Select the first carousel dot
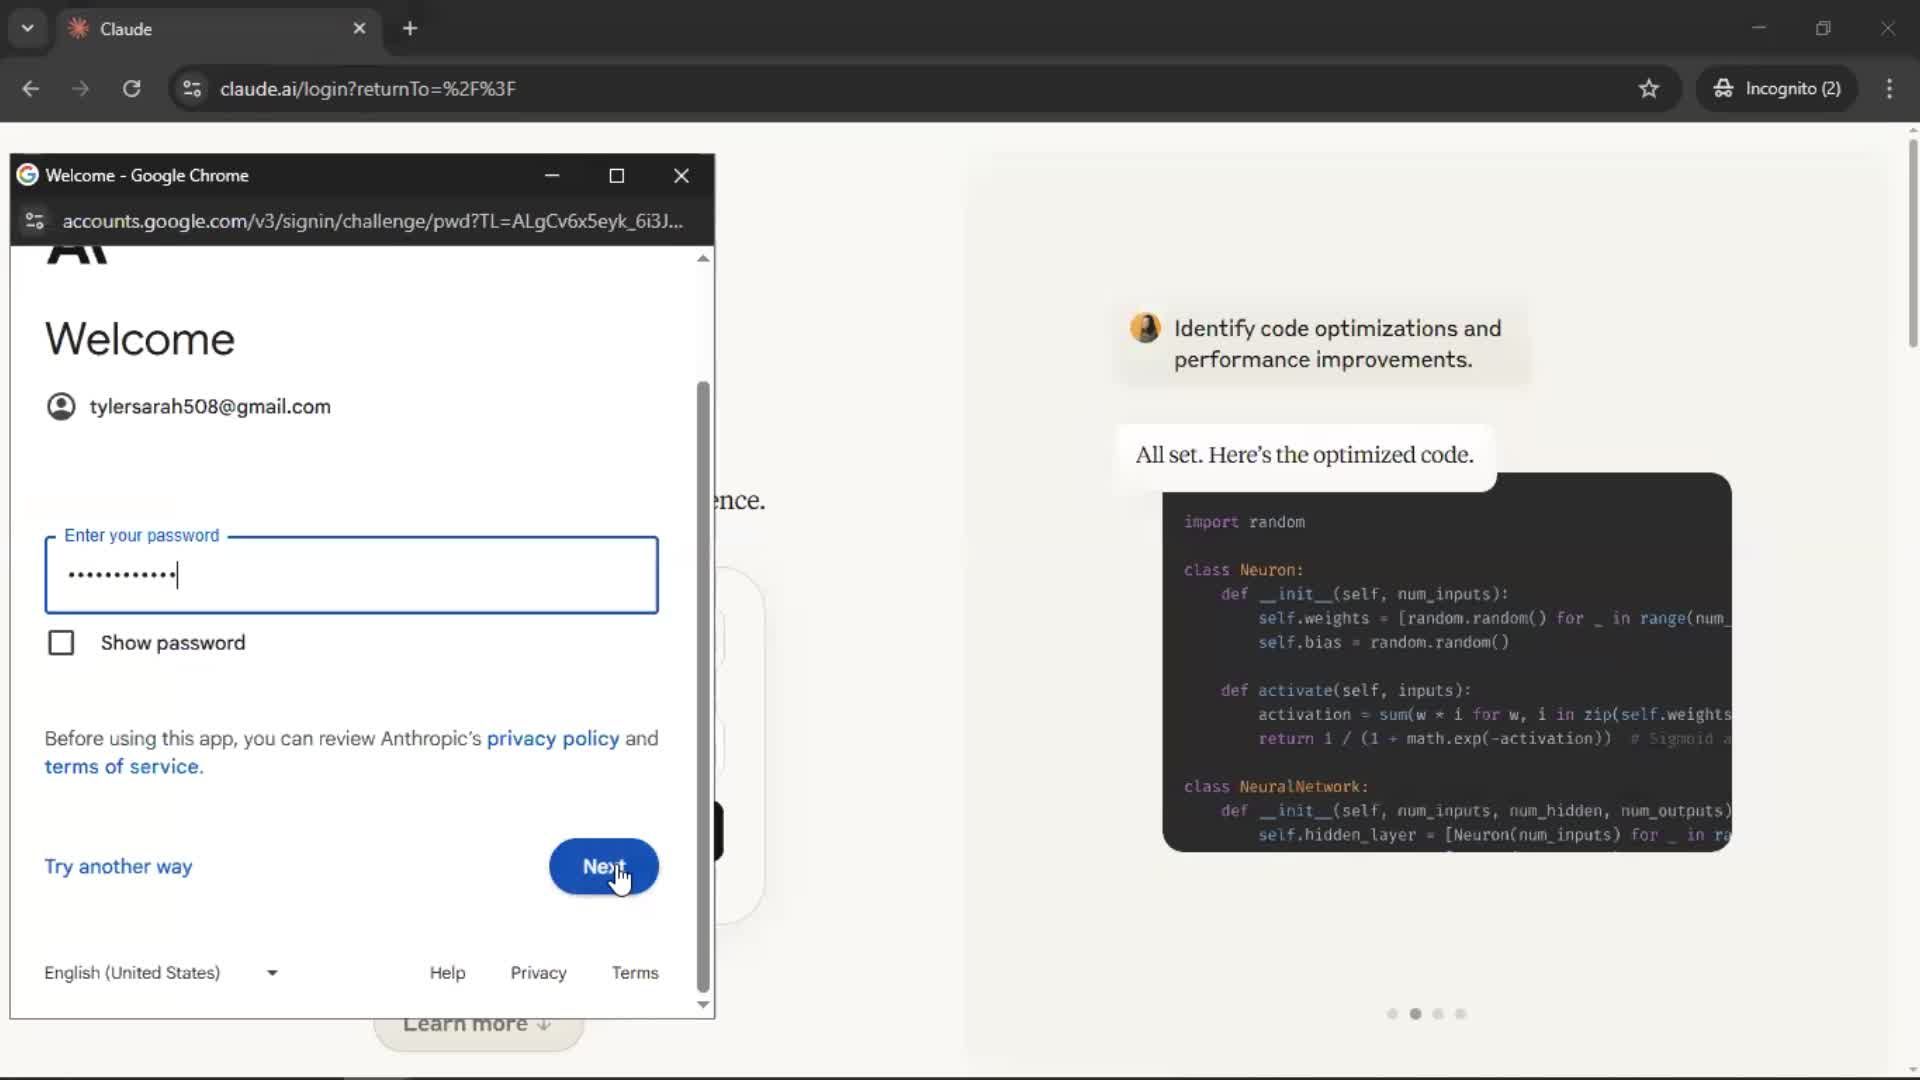Screen dimensions: 1920x1080 click(x=1392, y=1014)
